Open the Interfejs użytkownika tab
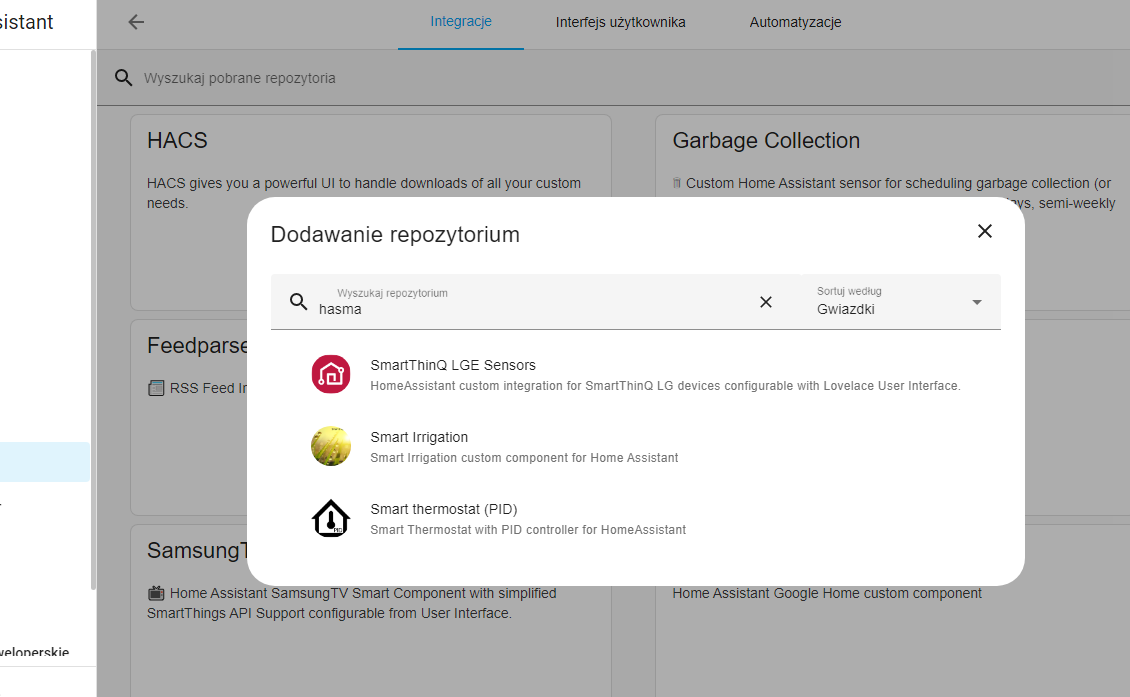Viewport: 1130px width, 697px height. (x=620, y=22)
